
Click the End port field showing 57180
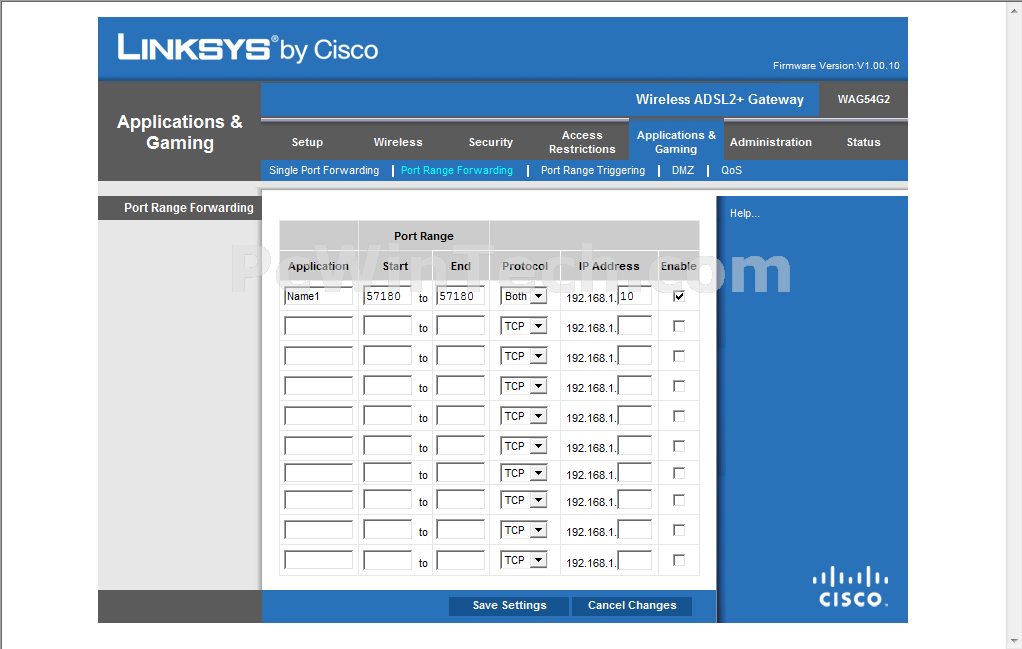(x=460, y=296)
